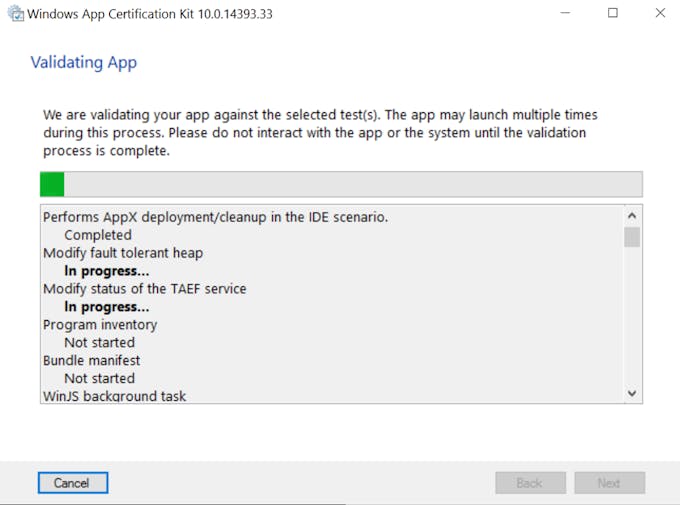Select 'Modify fault tolerant heap' entry

click(123, 253)
